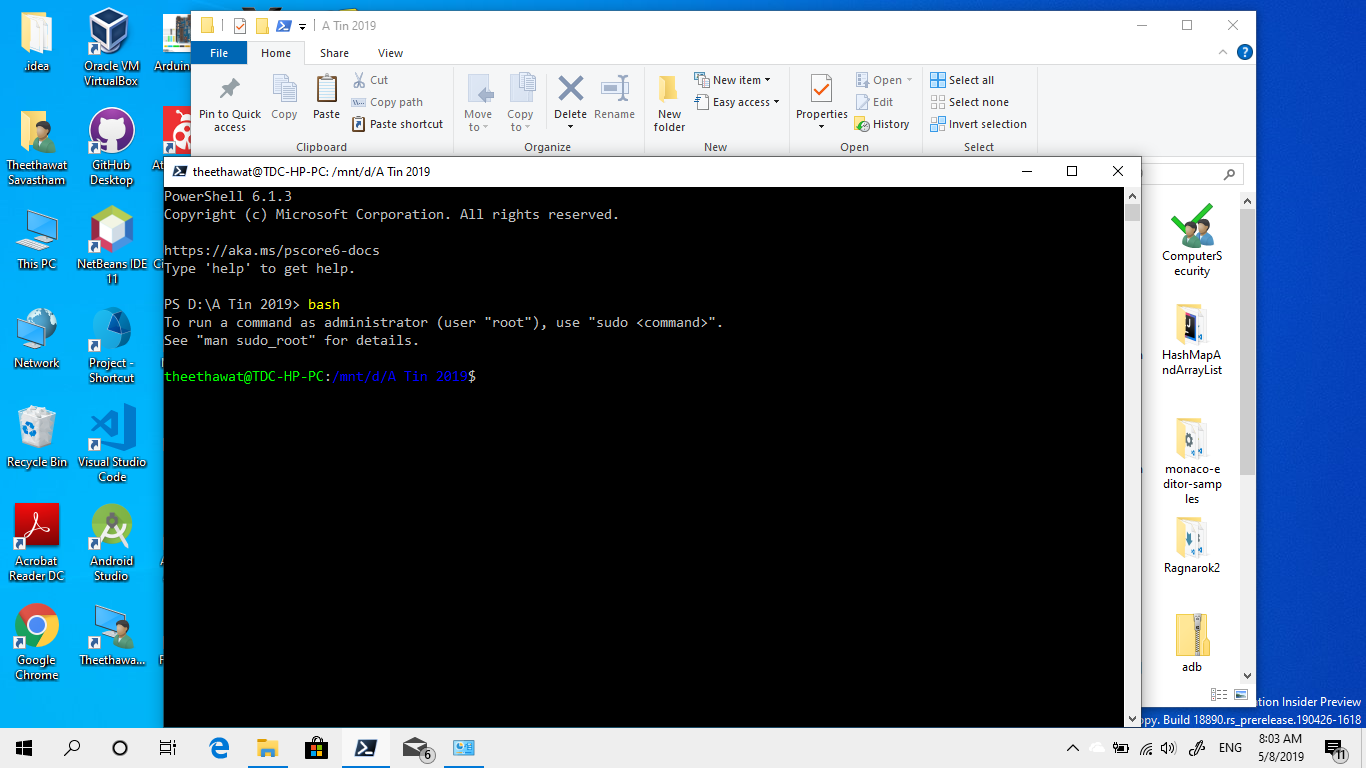The height and width of the screenshot is (768, 1366).
Task: Click the PowerShell window vertical scrollbar
Action: pyautogui.click(x=1132, y=456)
